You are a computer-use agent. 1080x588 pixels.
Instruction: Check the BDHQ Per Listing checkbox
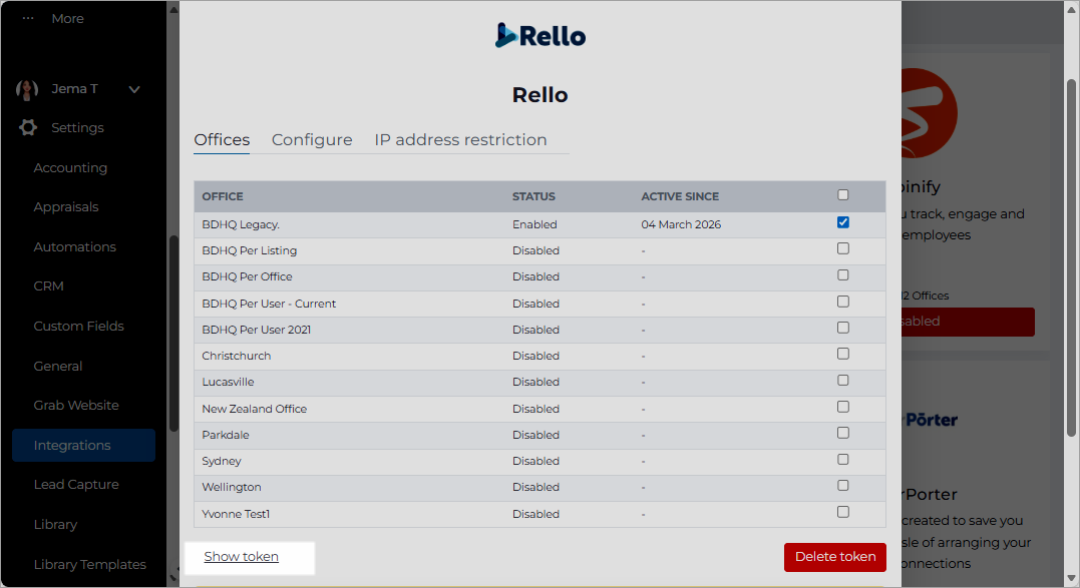coord(843,249)
